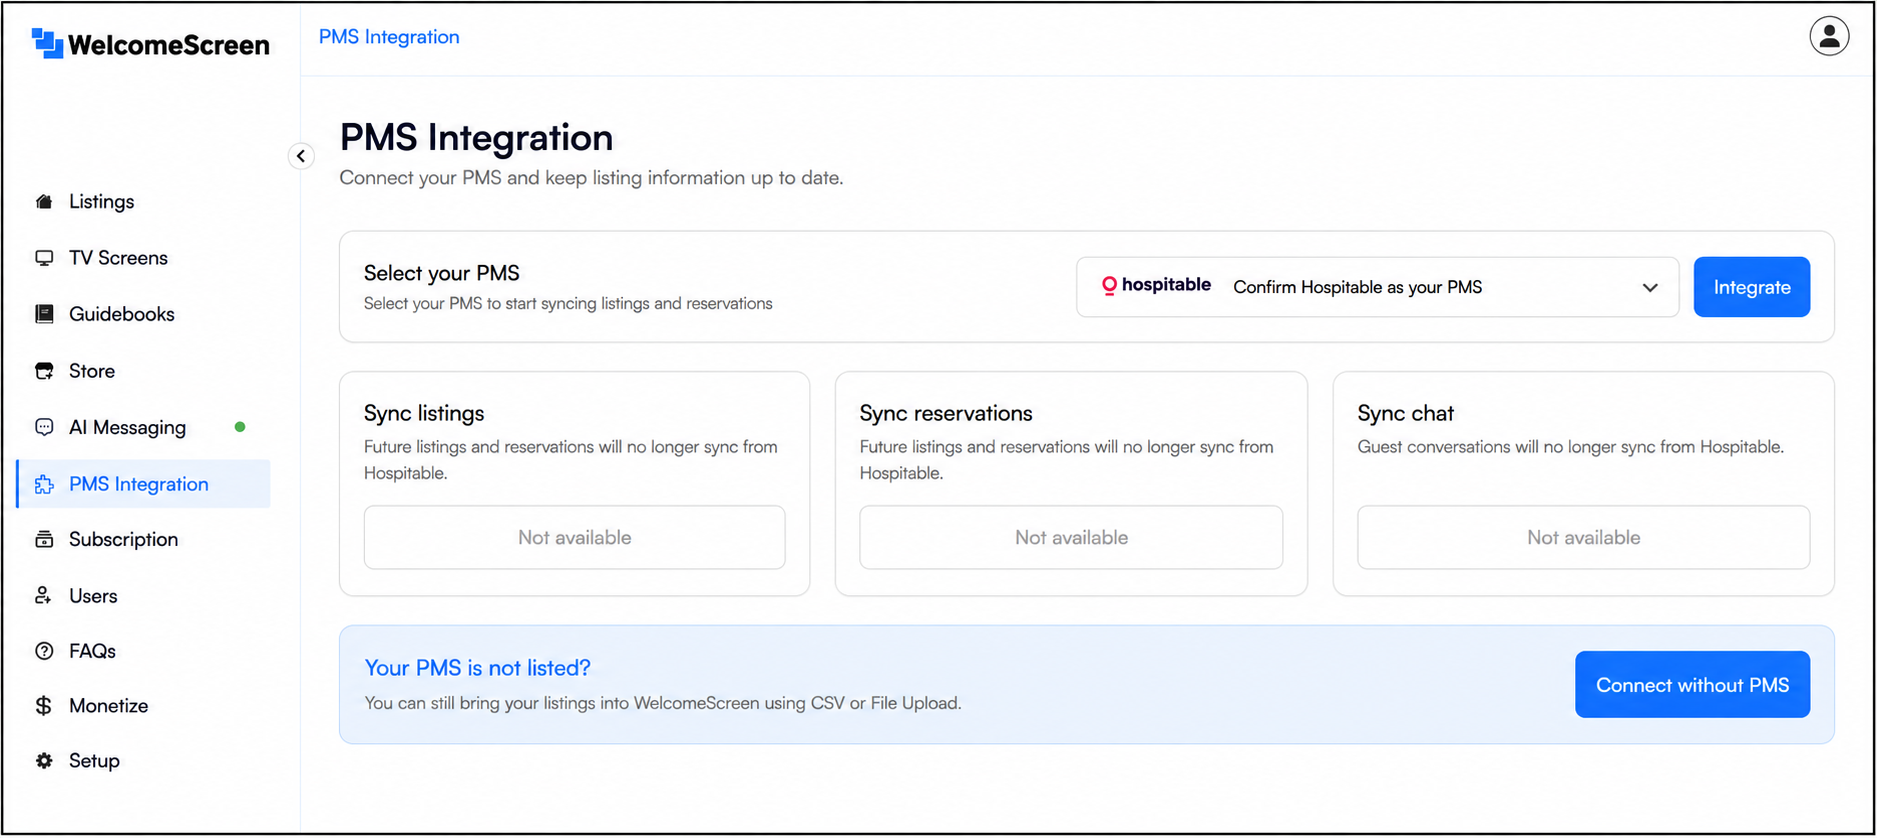Viewport: 1877px width, 838px height.
Task: Click the PMS Integration breadcrumb link
Action: 389,37
